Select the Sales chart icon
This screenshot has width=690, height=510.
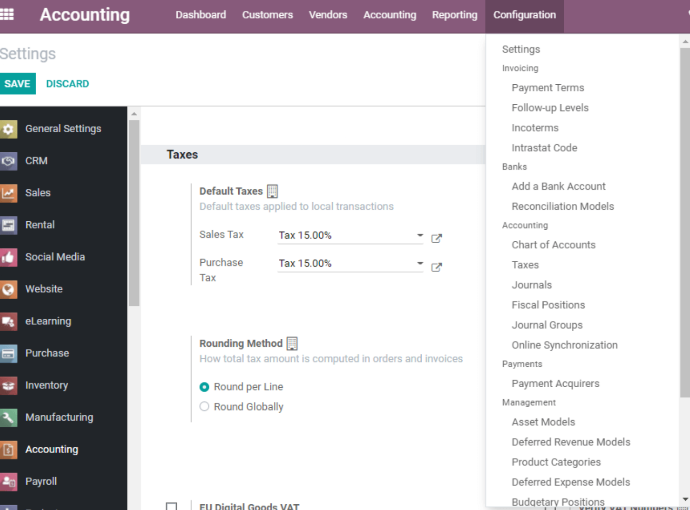coord(8,193)
